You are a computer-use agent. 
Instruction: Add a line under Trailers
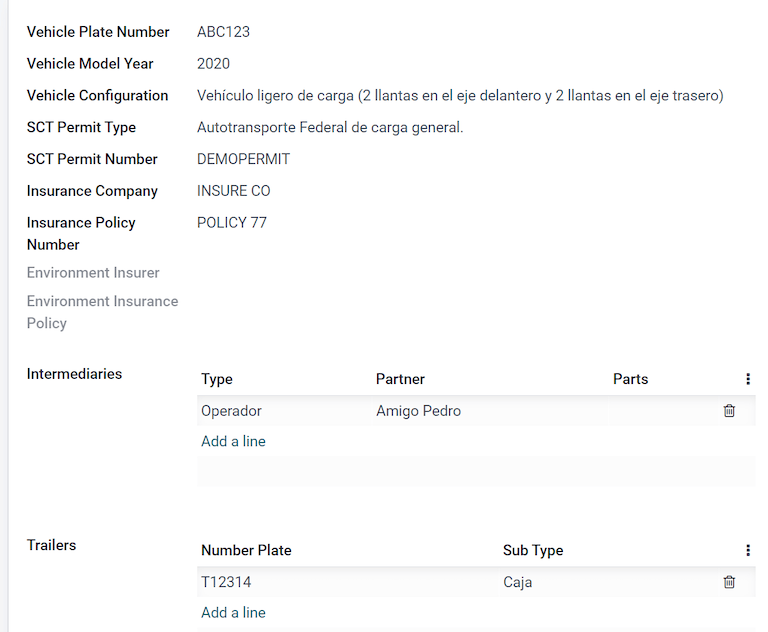[233, 612]
